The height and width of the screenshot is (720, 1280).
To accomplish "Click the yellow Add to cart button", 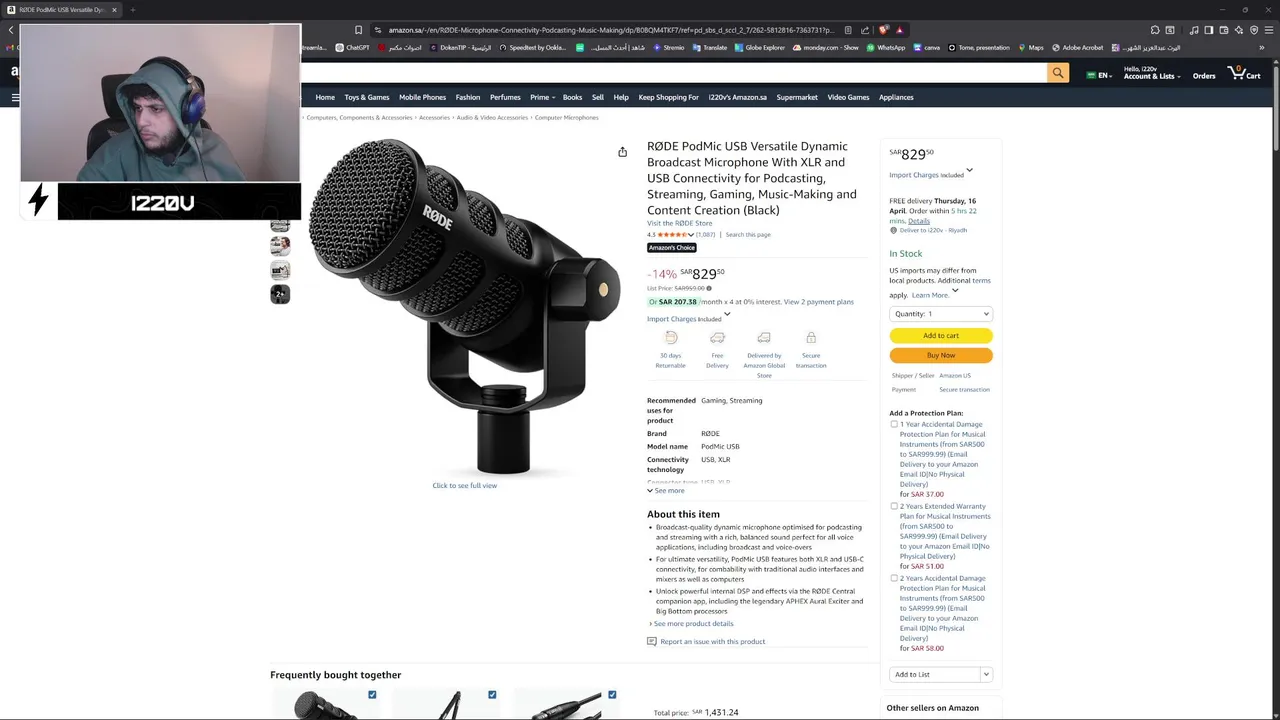I will tap(941, 336).
